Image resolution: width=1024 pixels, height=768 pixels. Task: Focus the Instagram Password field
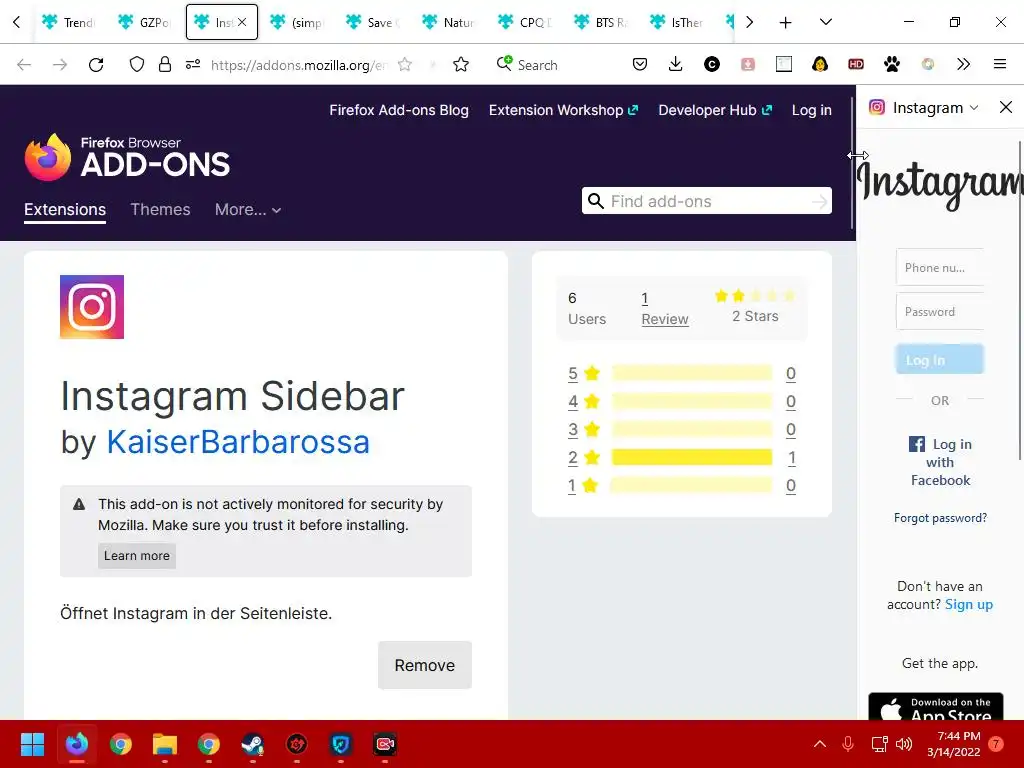940,312
